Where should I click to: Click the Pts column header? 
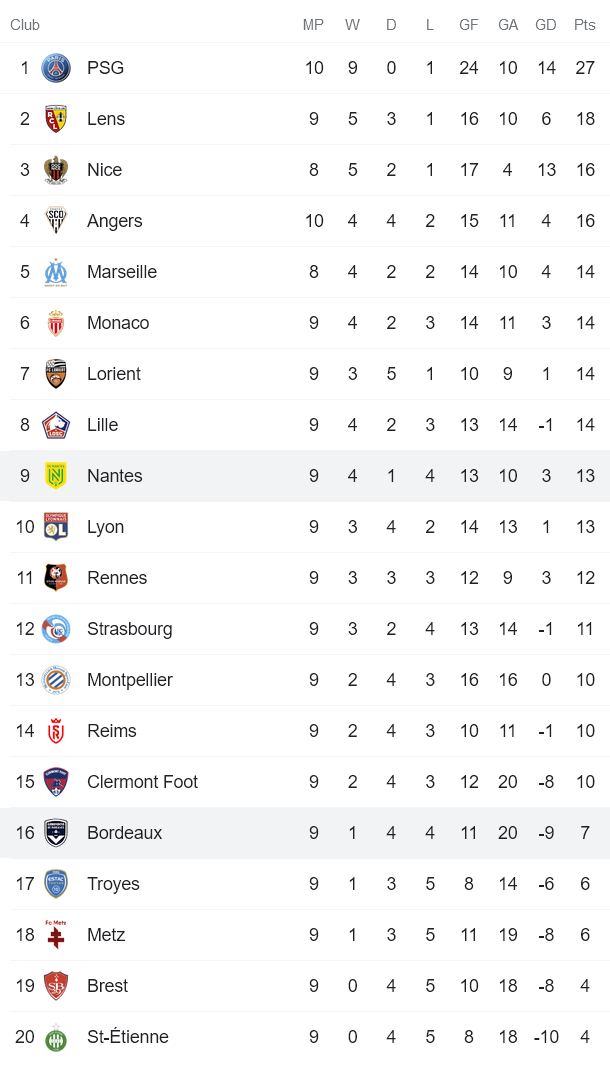click(x=585, y=25)
